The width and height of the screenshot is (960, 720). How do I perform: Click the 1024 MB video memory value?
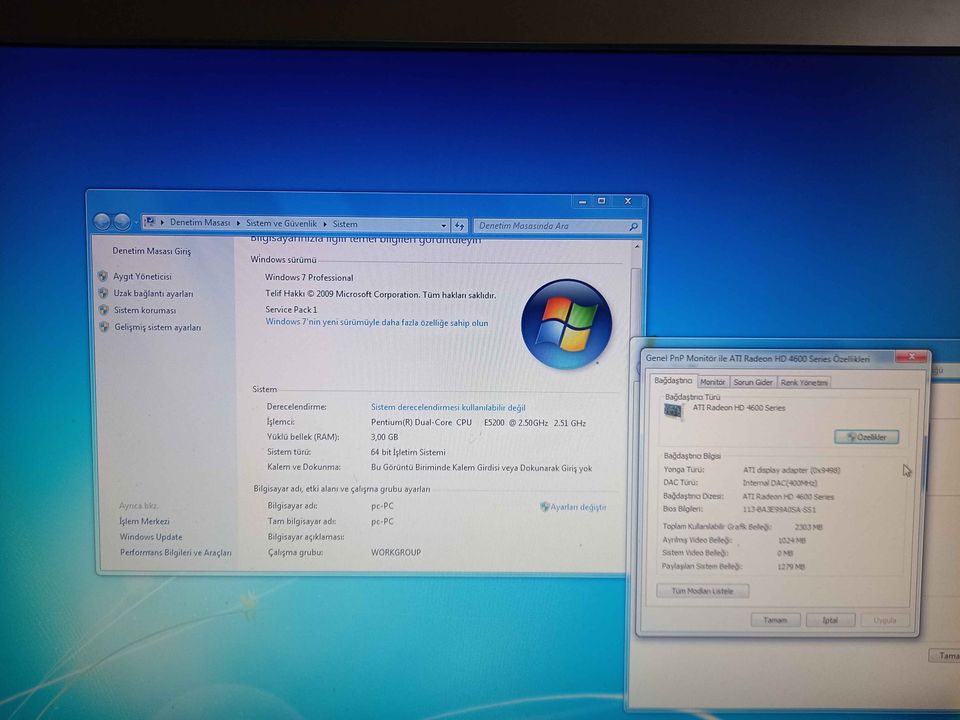click(x=792, y=540)
